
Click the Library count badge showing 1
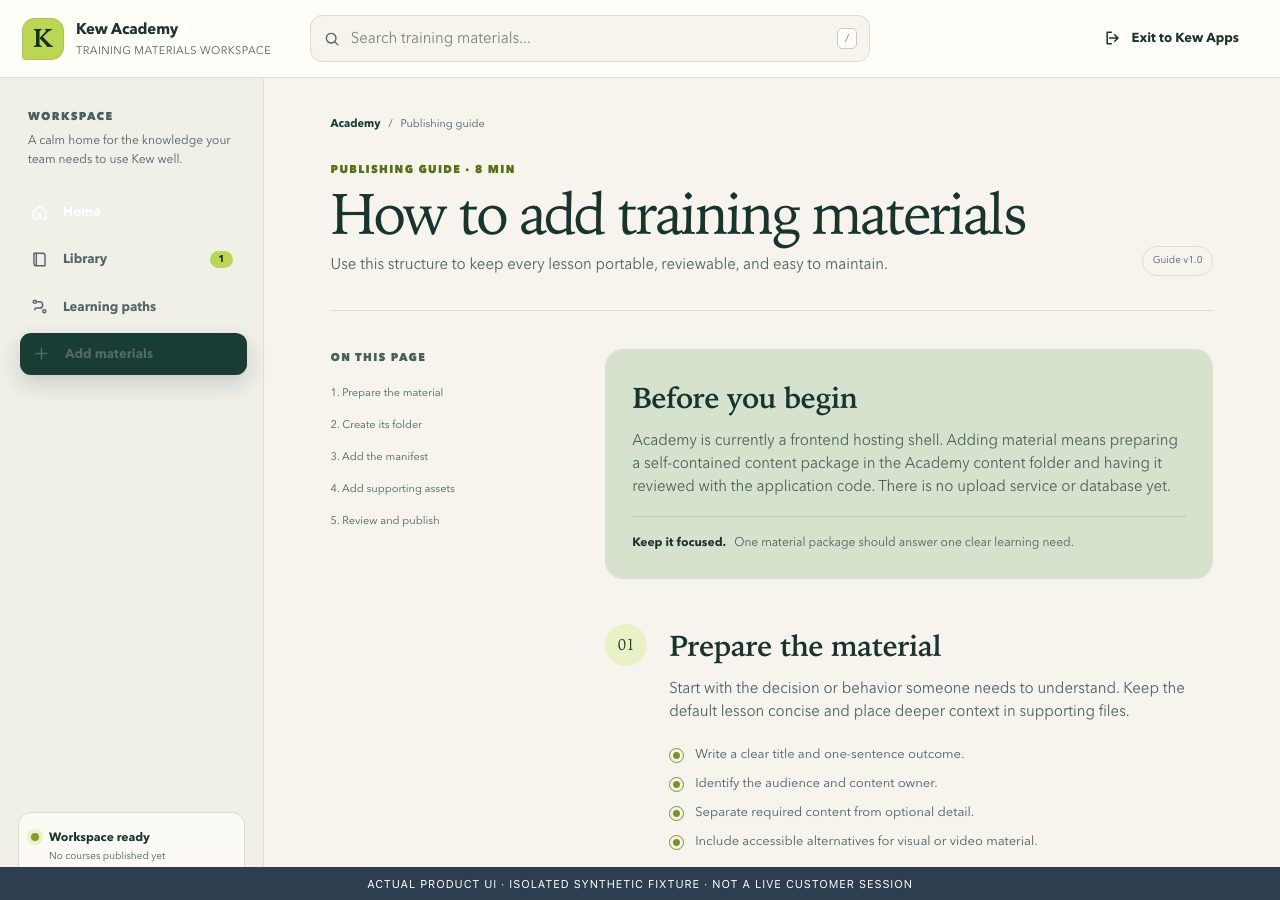pyautogui.click(x=221, y=259)
